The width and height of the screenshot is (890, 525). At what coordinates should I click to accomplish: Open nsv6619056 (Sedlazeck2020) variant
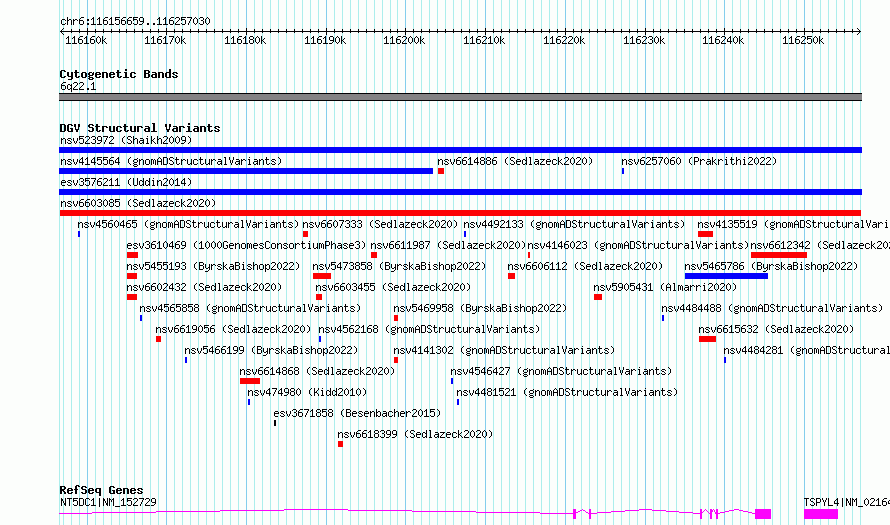pos(233,329)
